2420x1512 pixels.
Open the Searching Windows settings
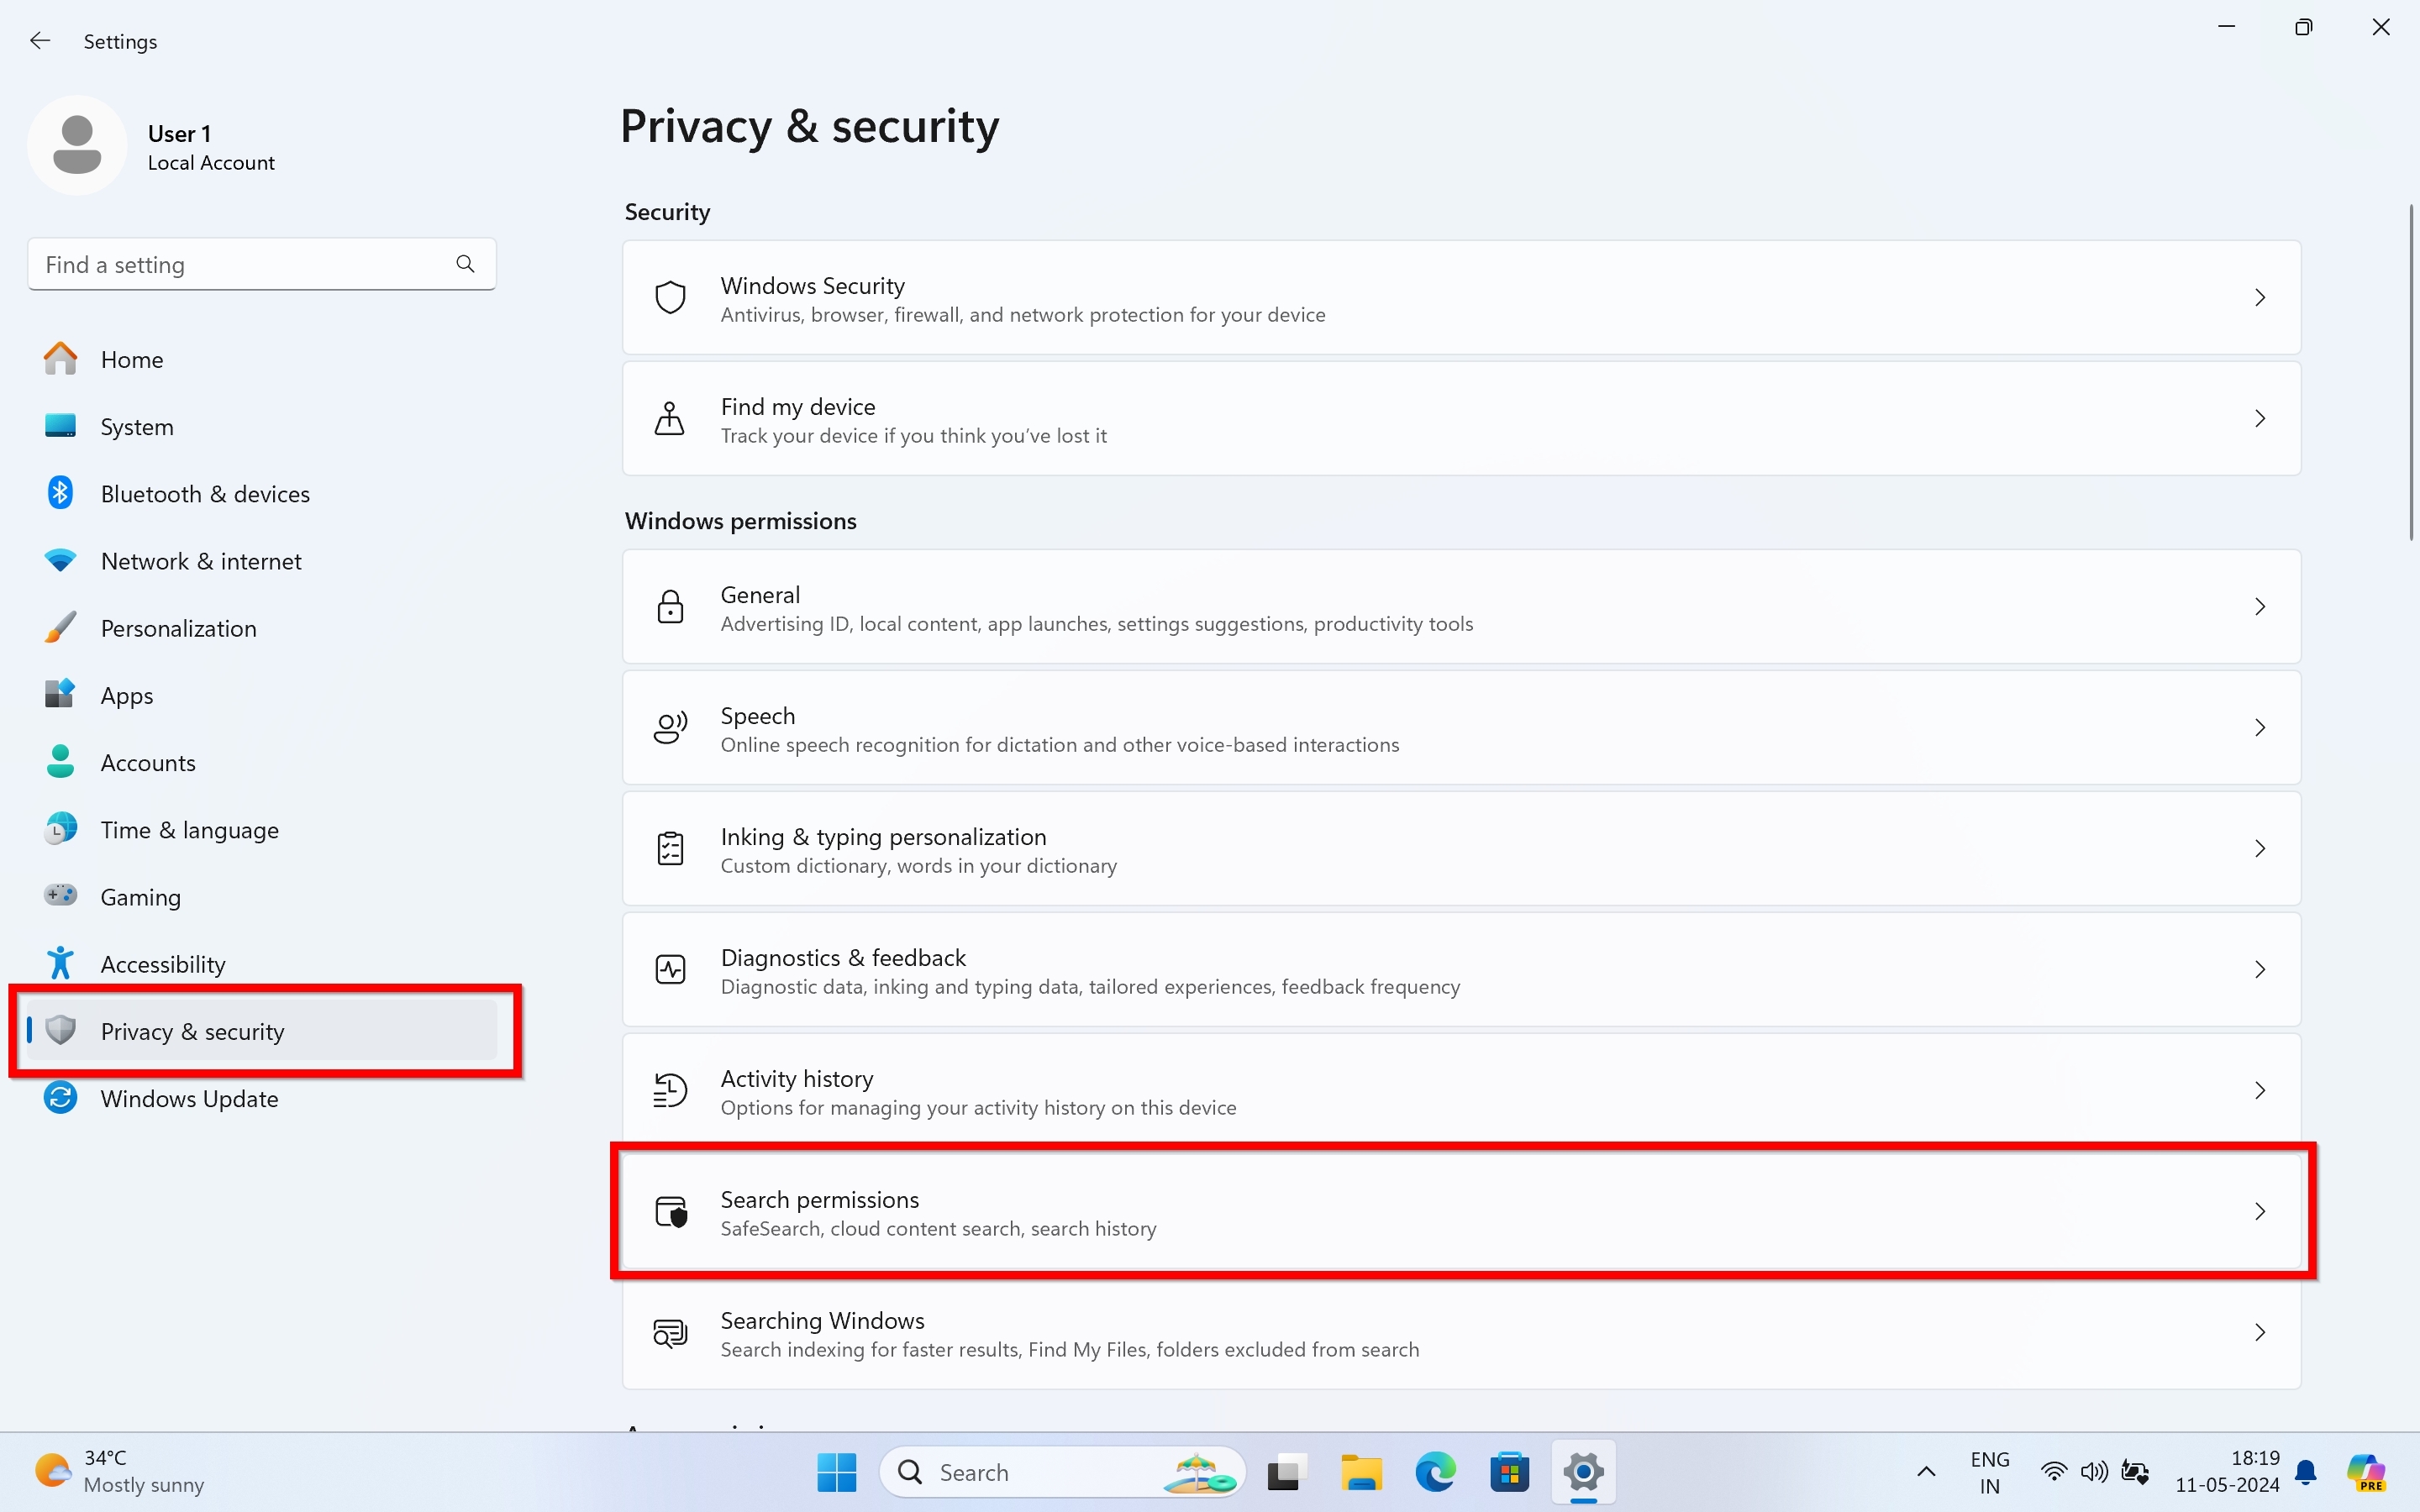tap(1460, 1334)
